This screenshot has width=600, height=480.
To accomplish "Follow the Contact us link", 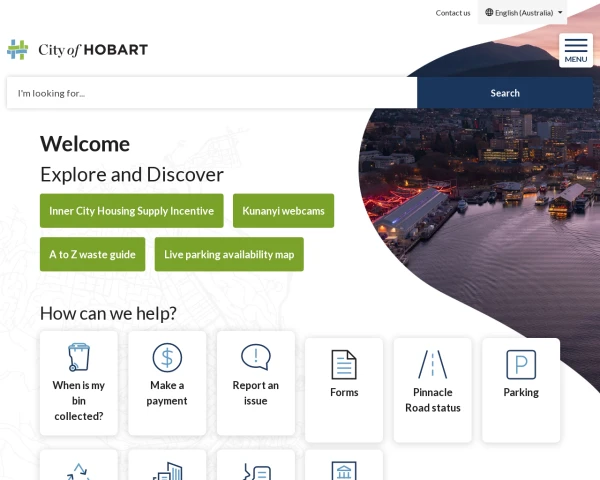I will pyautogui.click(x=453, y=13).
